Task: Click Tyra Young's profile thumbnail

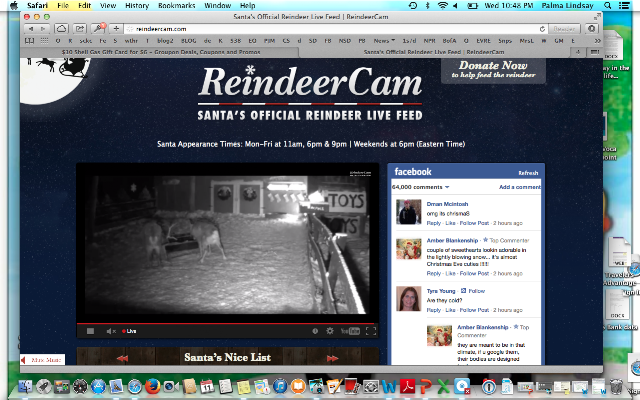Action: [x=409, y=299]
